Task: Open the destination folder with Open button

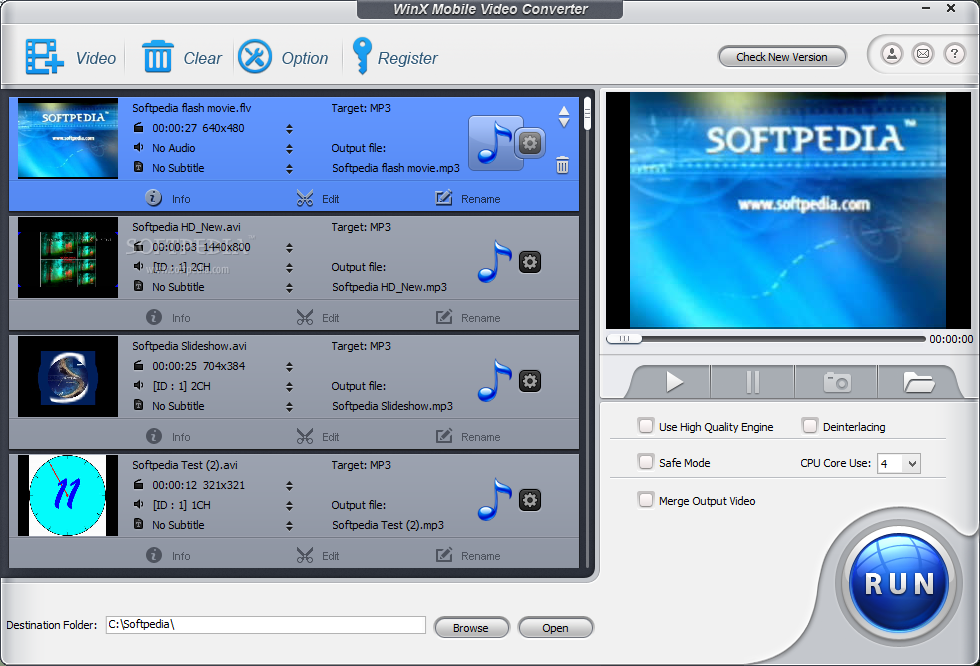Action: (555, 628)
